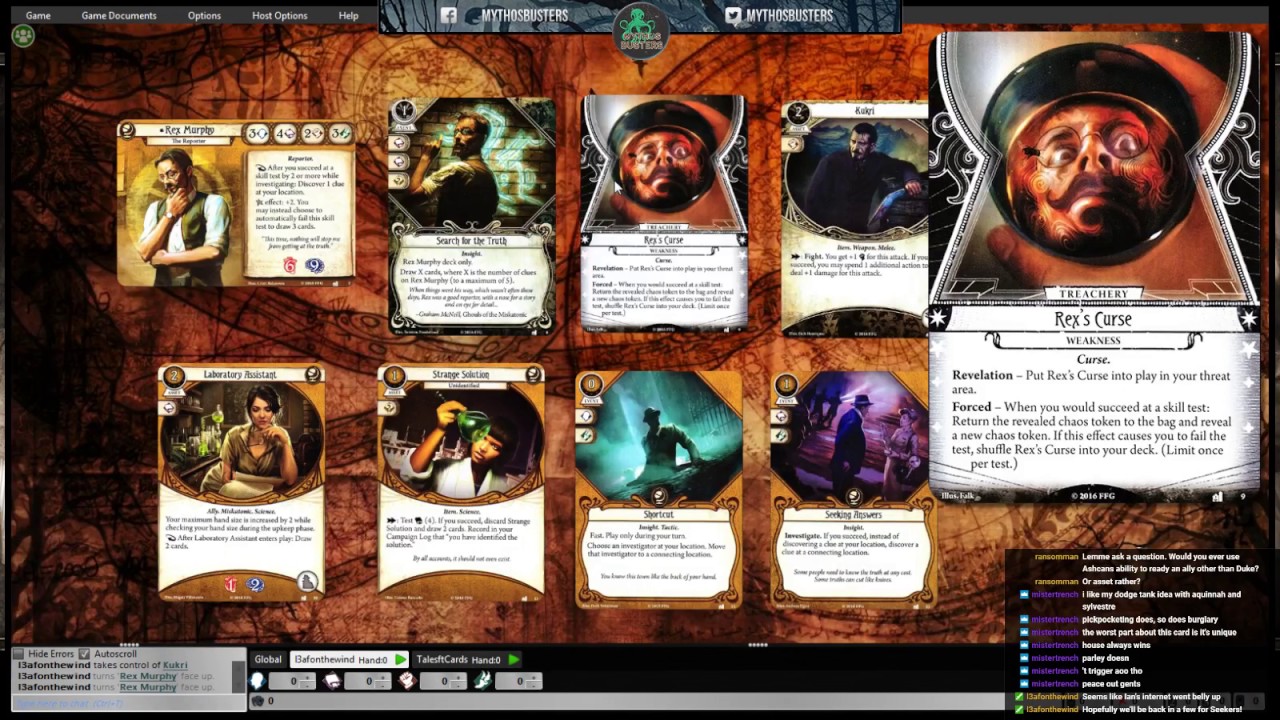This screenshot has width=1280, height=720.
Task: Decrease the agility counter with minus
Action: (x=533, y=685)
